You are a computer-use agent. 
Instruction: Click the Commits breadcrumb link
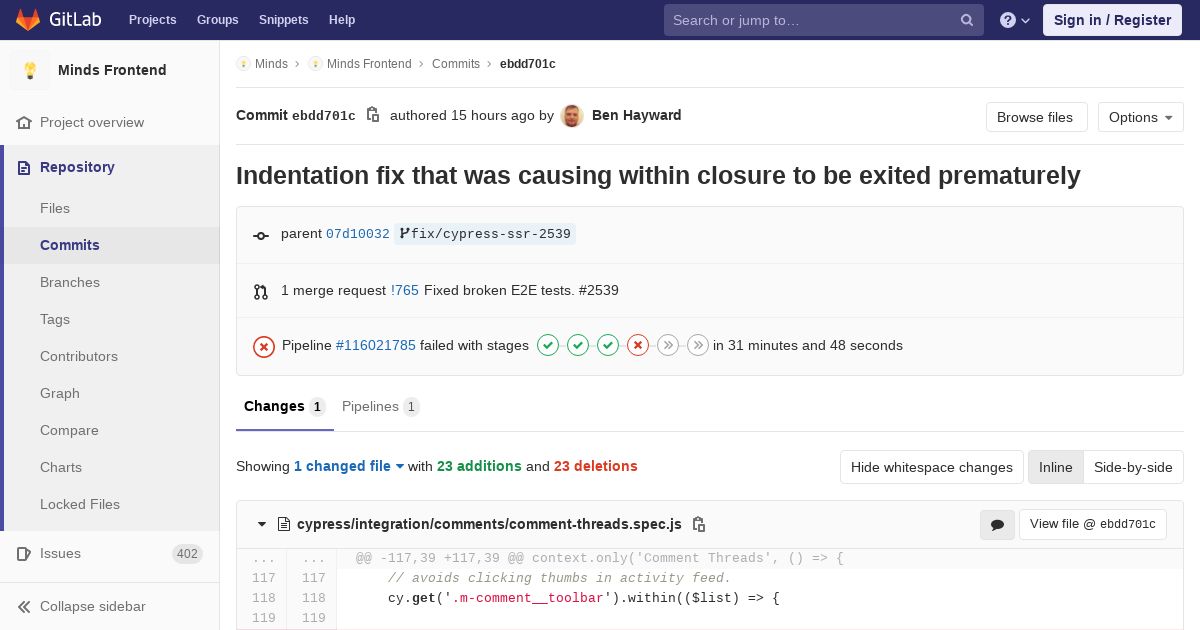pyautogui.click(x=456, y=64)
